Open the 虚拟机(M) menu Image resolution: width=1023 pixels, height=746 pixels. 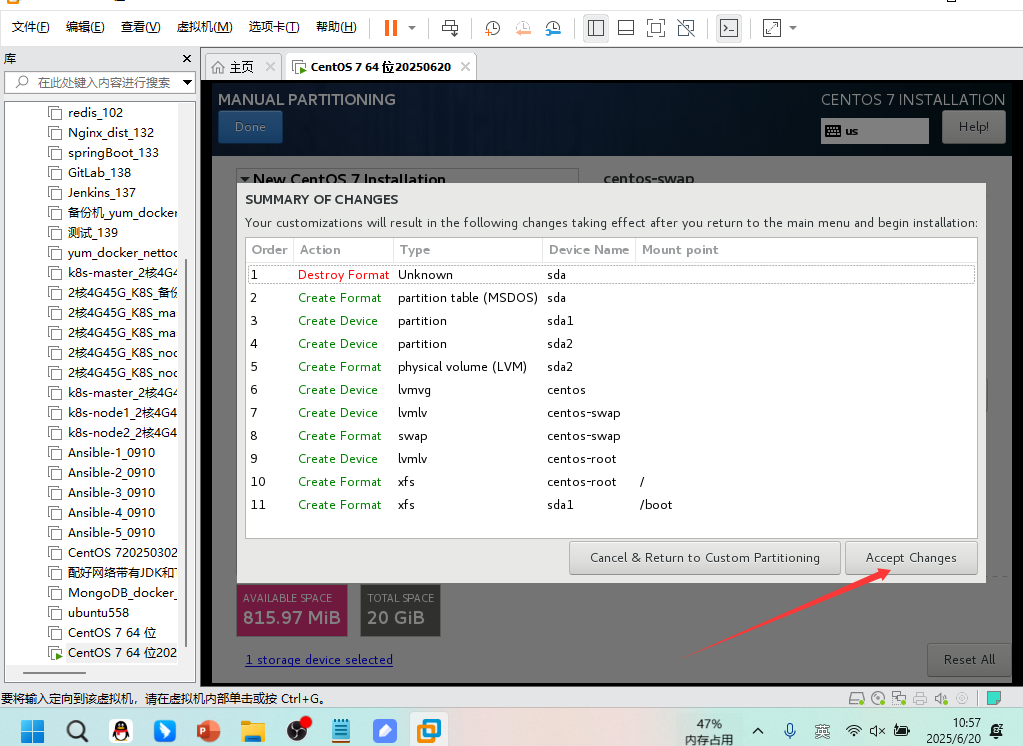(x=204, y=26)
